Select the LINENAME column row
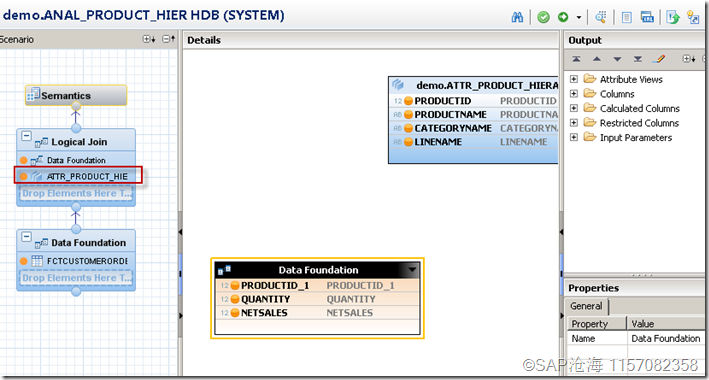The height and width of the screenshot is (380, 709). pos(474,142)
